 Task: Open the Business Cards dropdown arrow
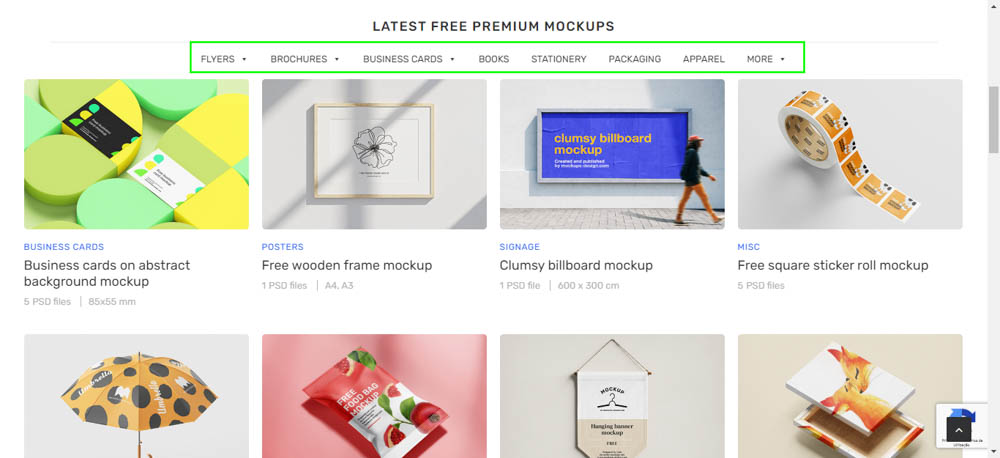click(452, 59)
